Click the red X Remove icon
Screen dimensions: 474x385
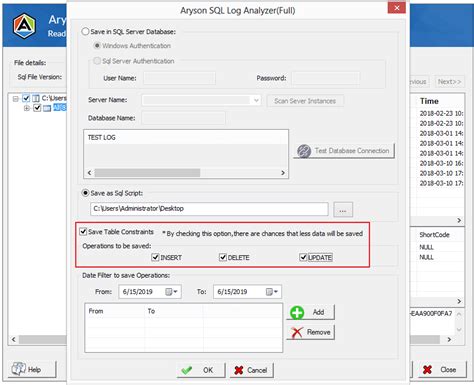click(x=297, y=332)
